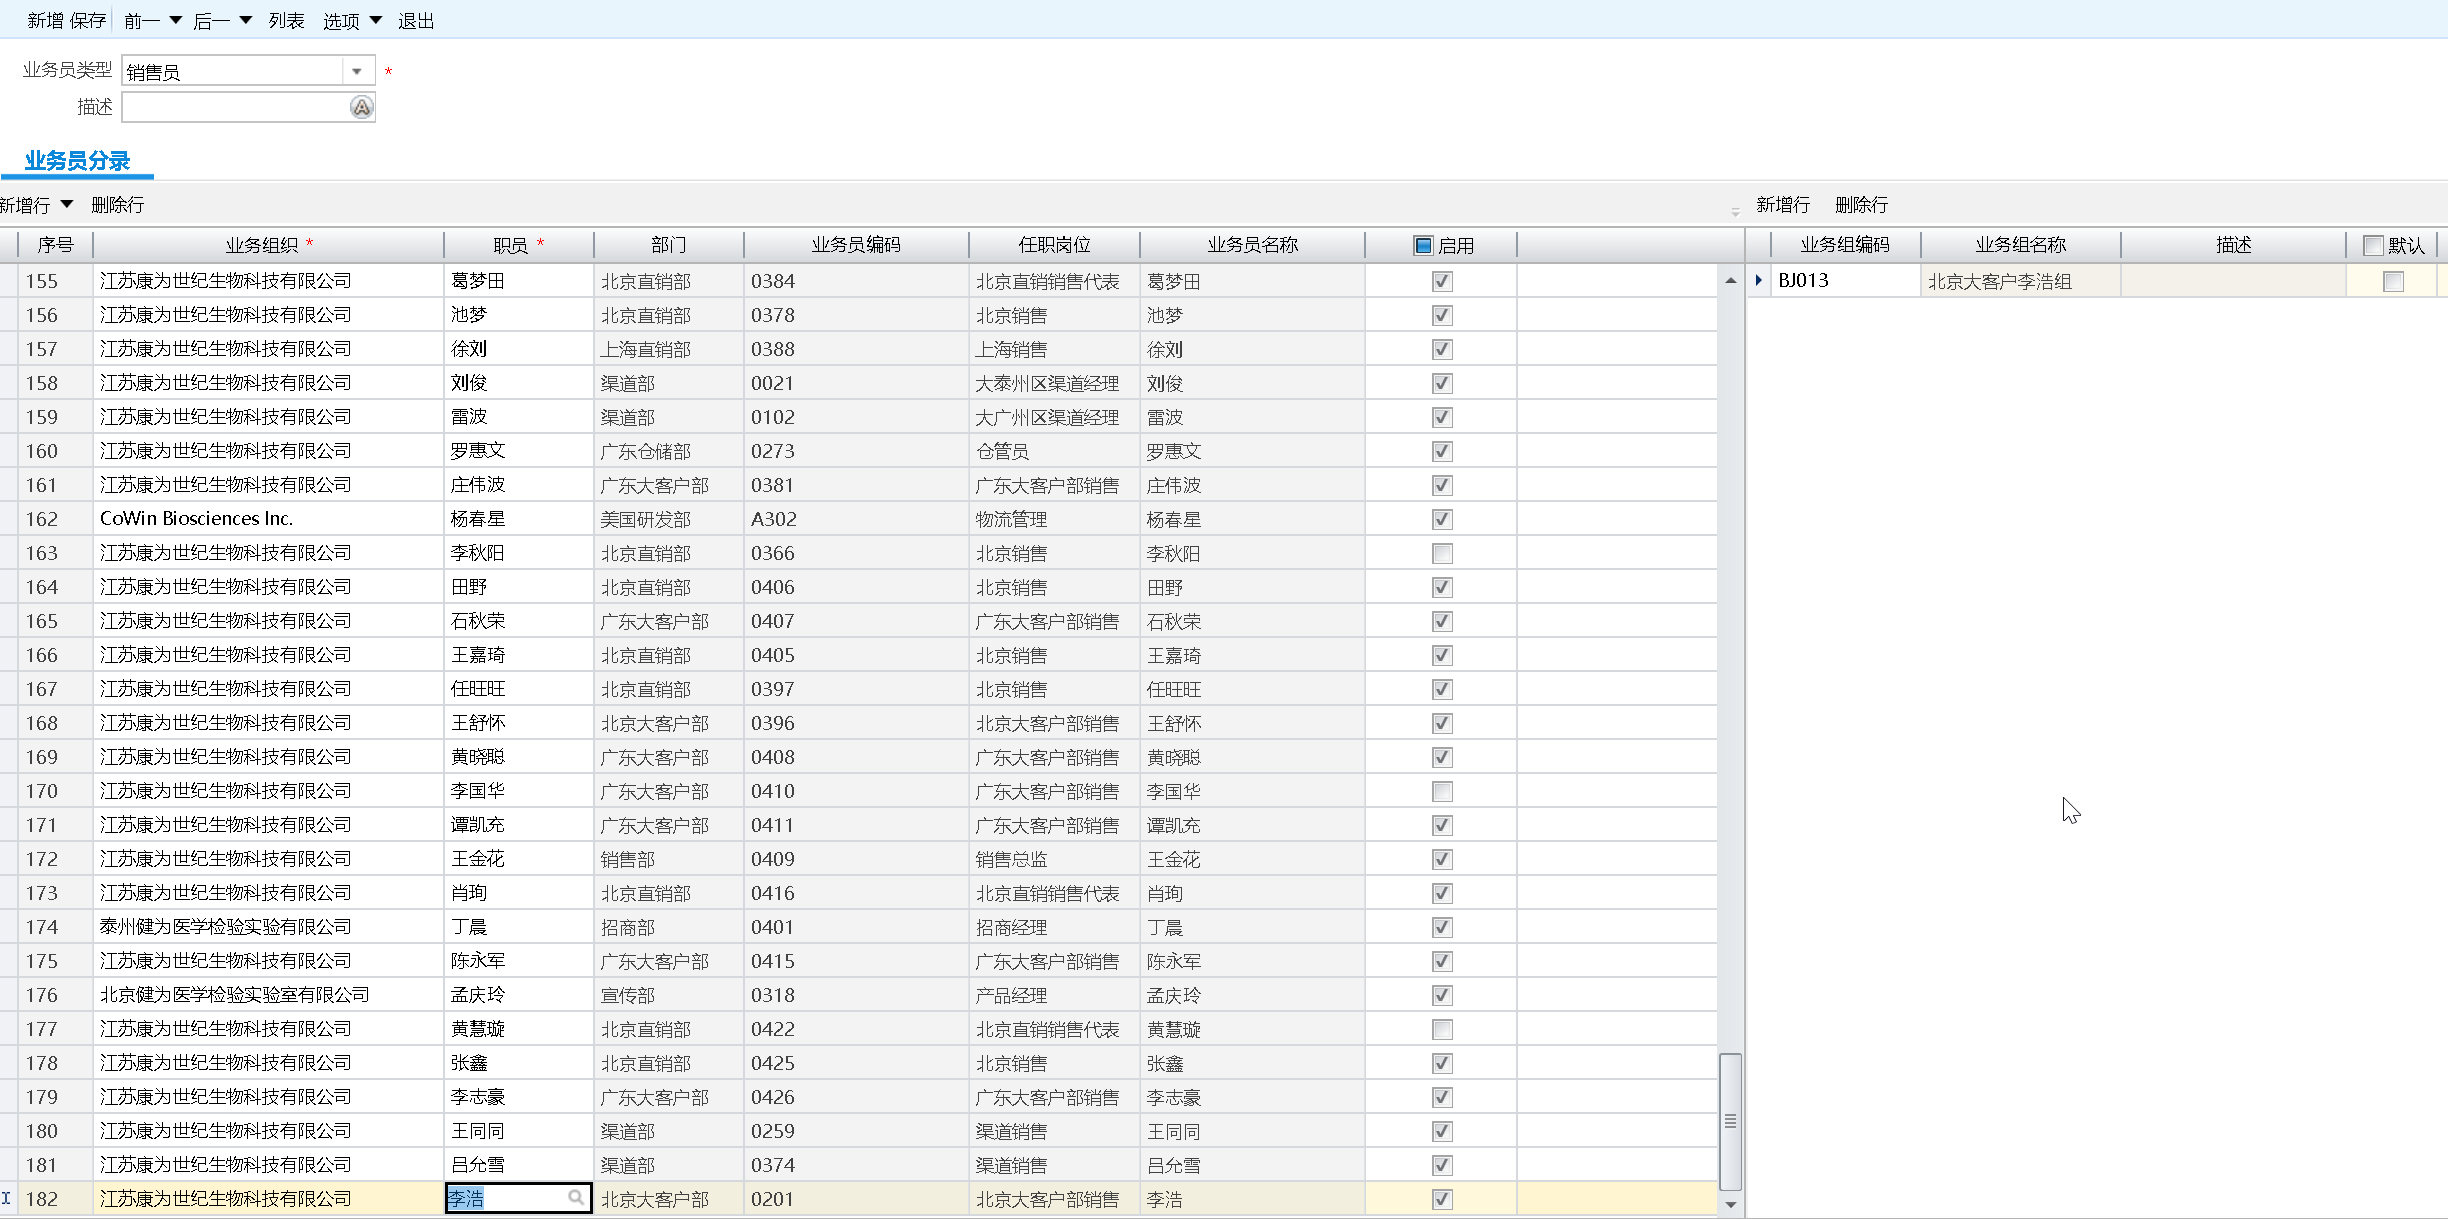
Task: Toggle the 默认 header checkbox
Action: 2372,245
